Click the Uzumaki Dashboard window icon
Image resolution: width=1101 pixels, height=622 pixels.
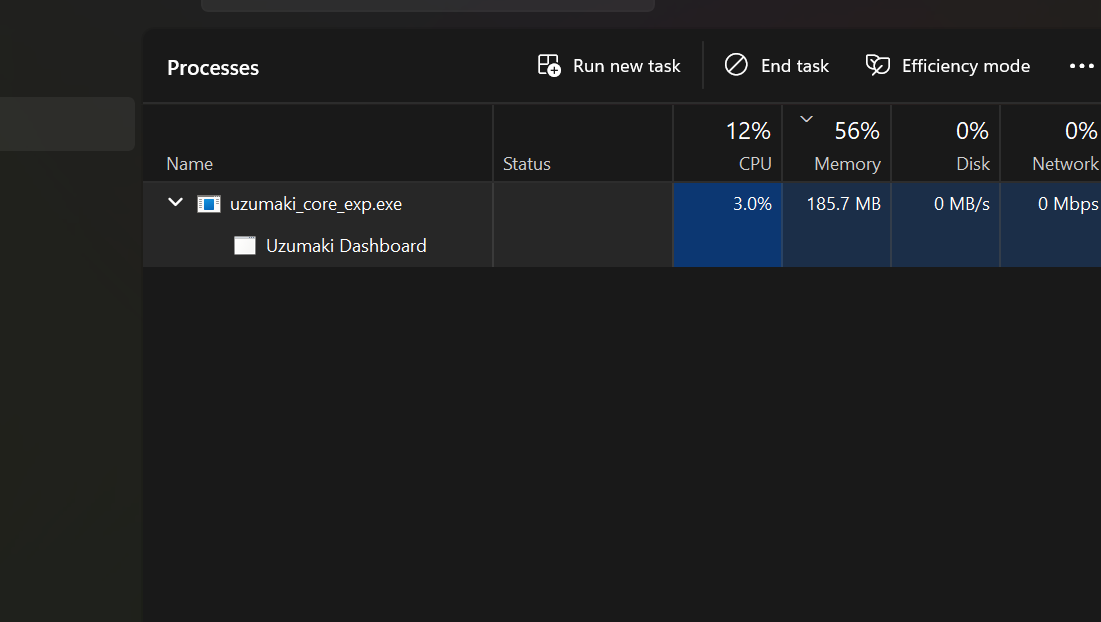point(244,246)
